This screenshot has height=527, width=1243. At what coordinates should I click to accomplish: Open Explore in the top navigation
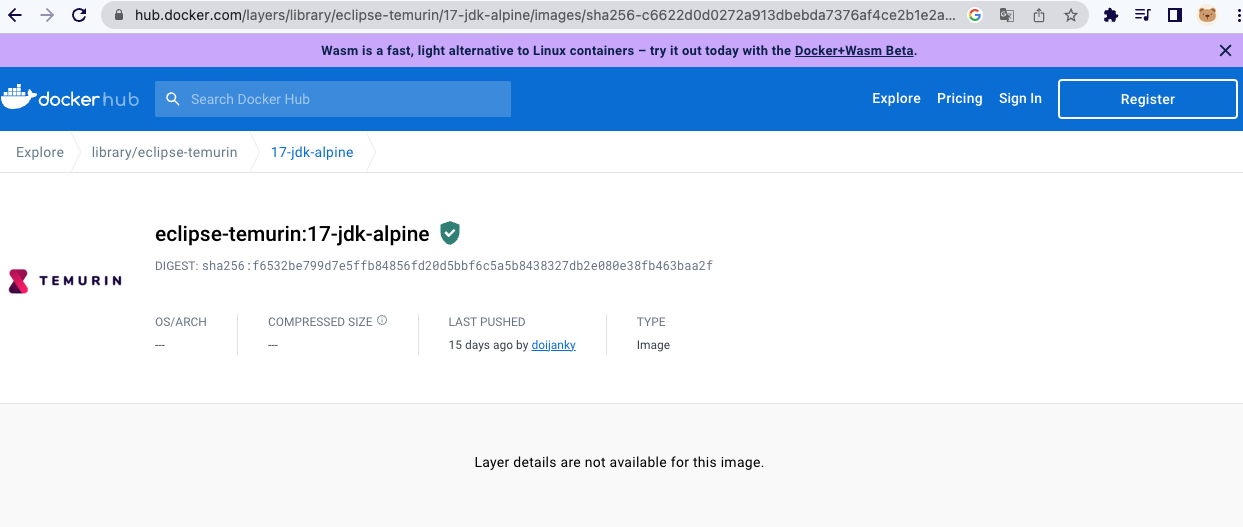click(x=896, y=98)
